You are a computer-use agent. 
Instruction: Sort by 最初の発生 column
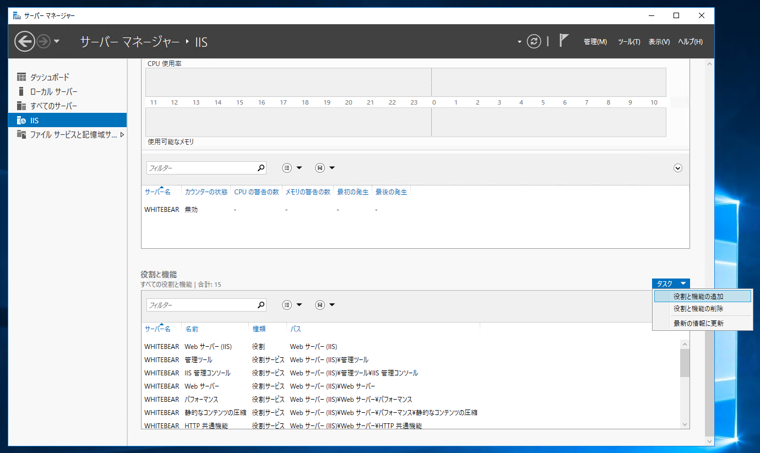(x=353, y=192)
